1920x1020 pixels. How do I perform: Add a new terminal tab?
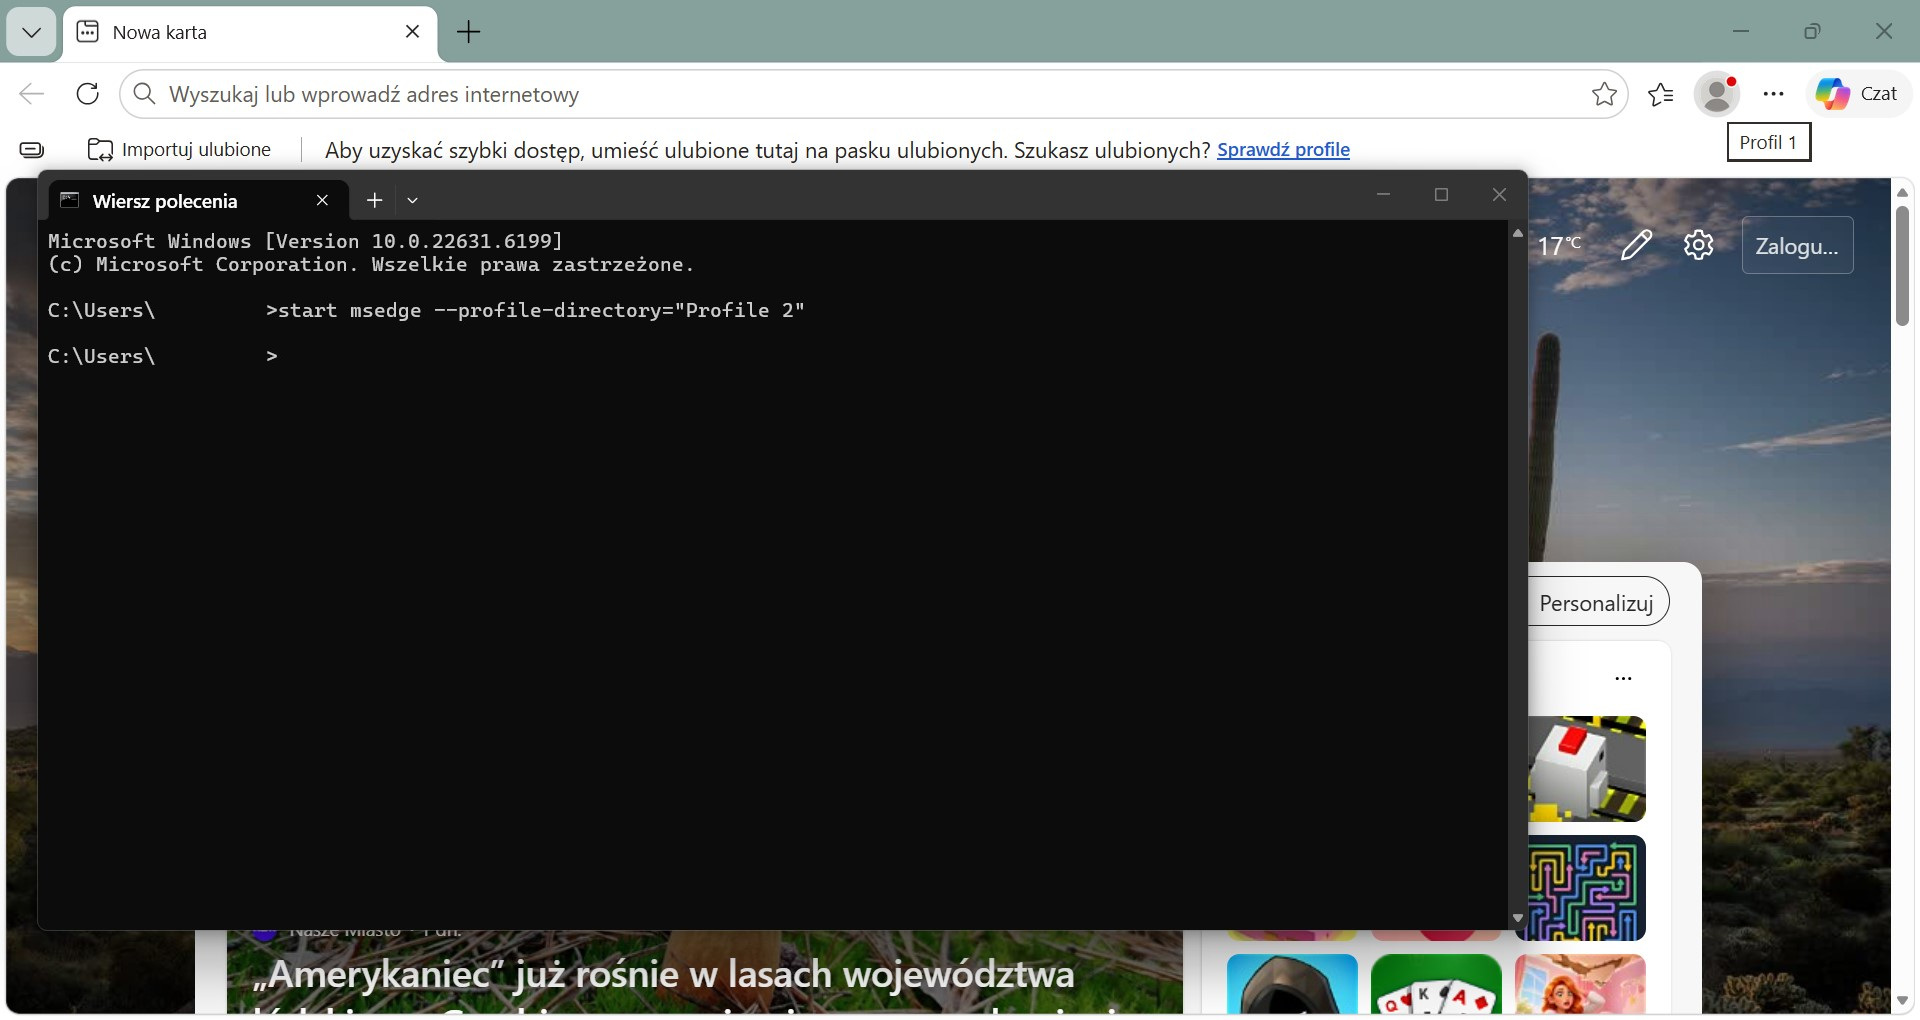[374, 200]
